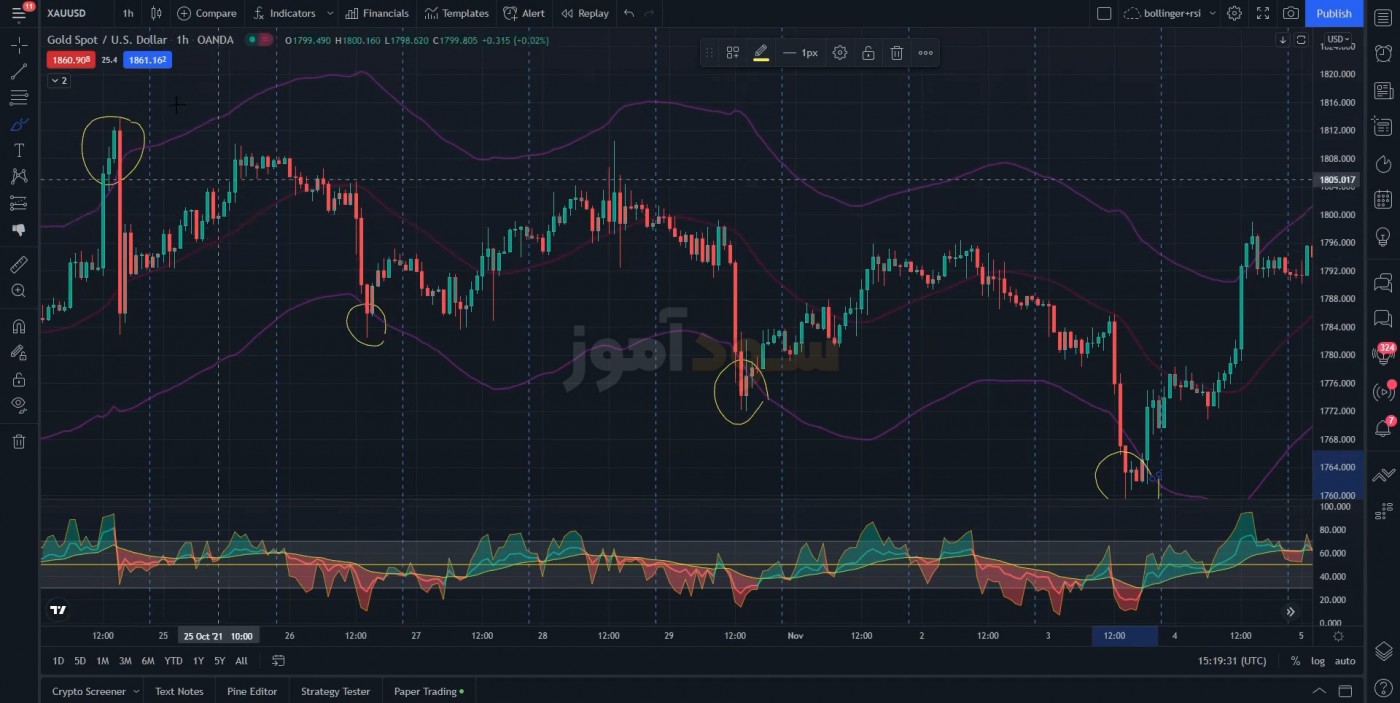This screenshot has width=1400, height=703.
Task: Open the USD currency dropdown on price scale
Action: pyautogui.click(x=1338, y=40)
